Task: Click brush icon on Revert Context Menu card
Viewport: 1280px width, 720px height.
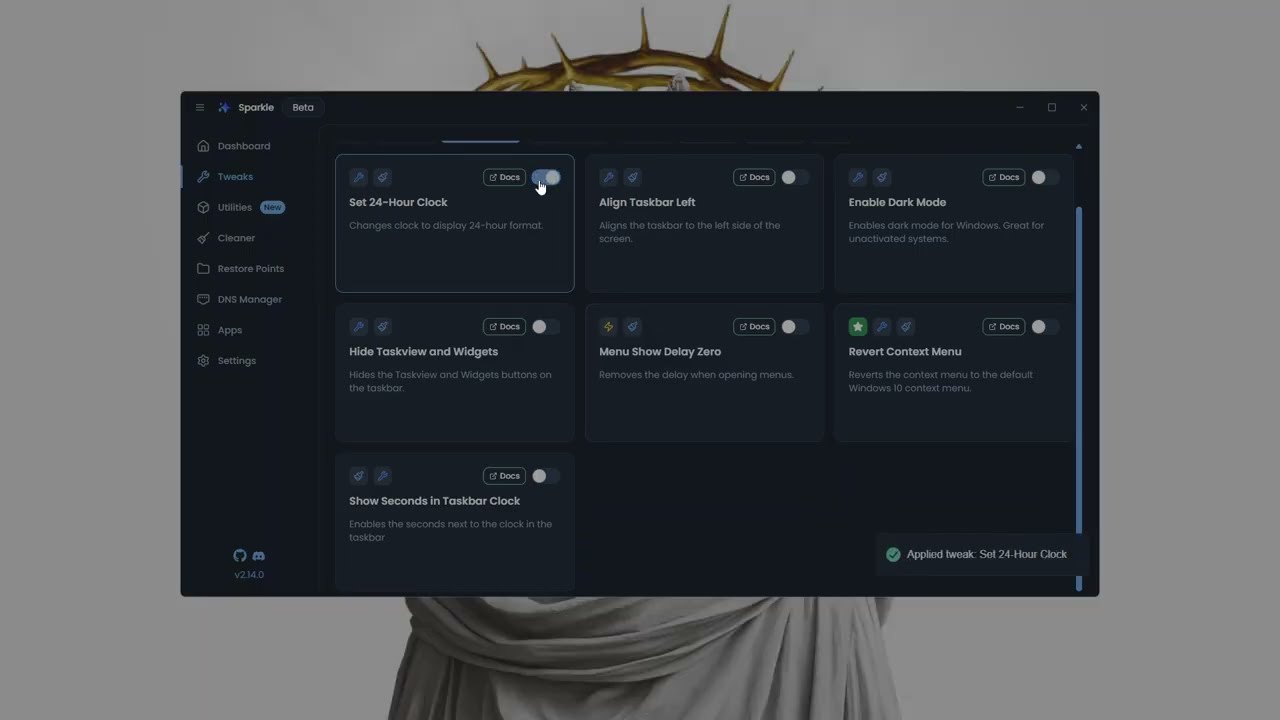Action: click(906, 327)
